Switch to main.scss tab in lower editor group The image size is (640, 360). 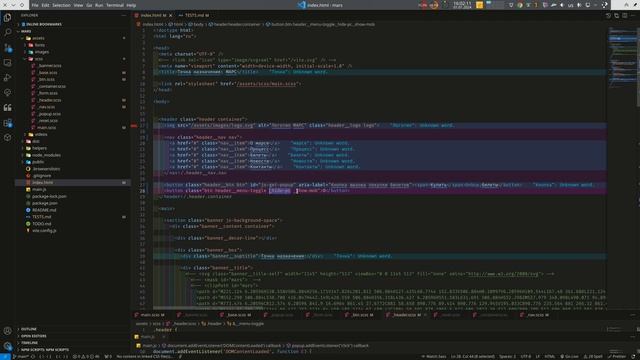click(149, 315)
